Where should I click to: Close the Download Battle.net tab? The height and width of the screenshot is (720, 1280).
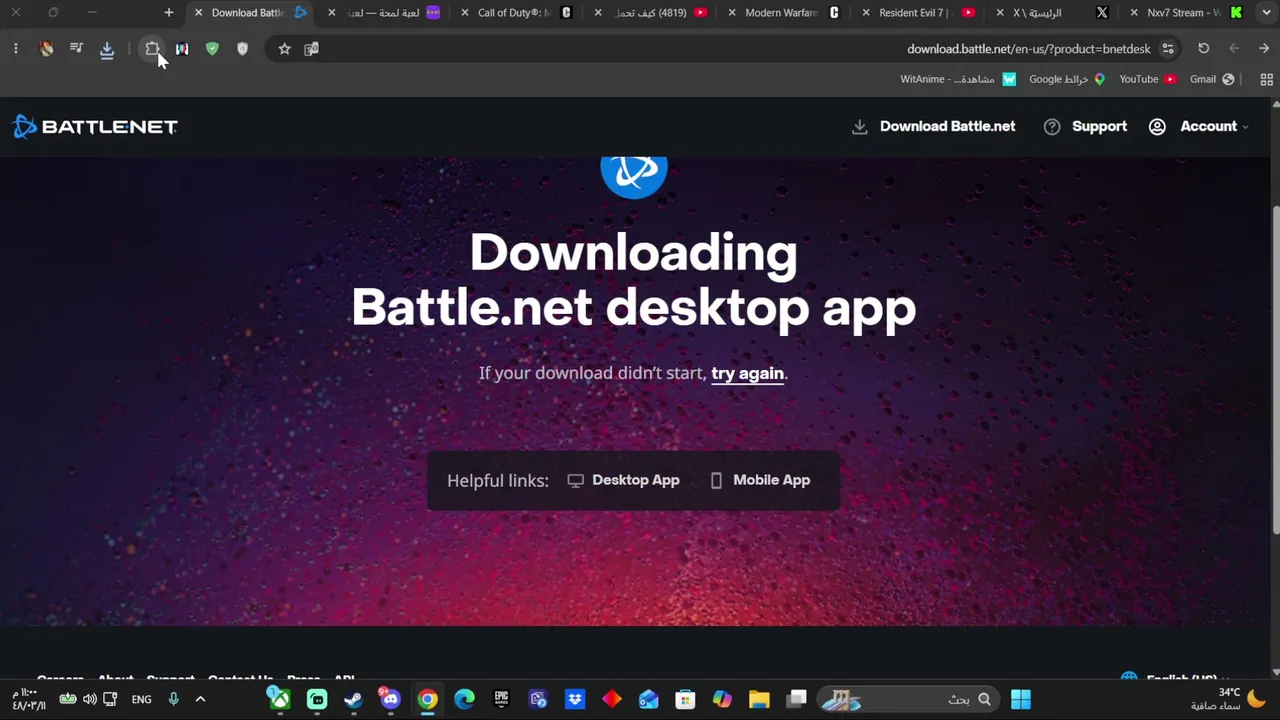pyautogui.click(x=198, y=13)
